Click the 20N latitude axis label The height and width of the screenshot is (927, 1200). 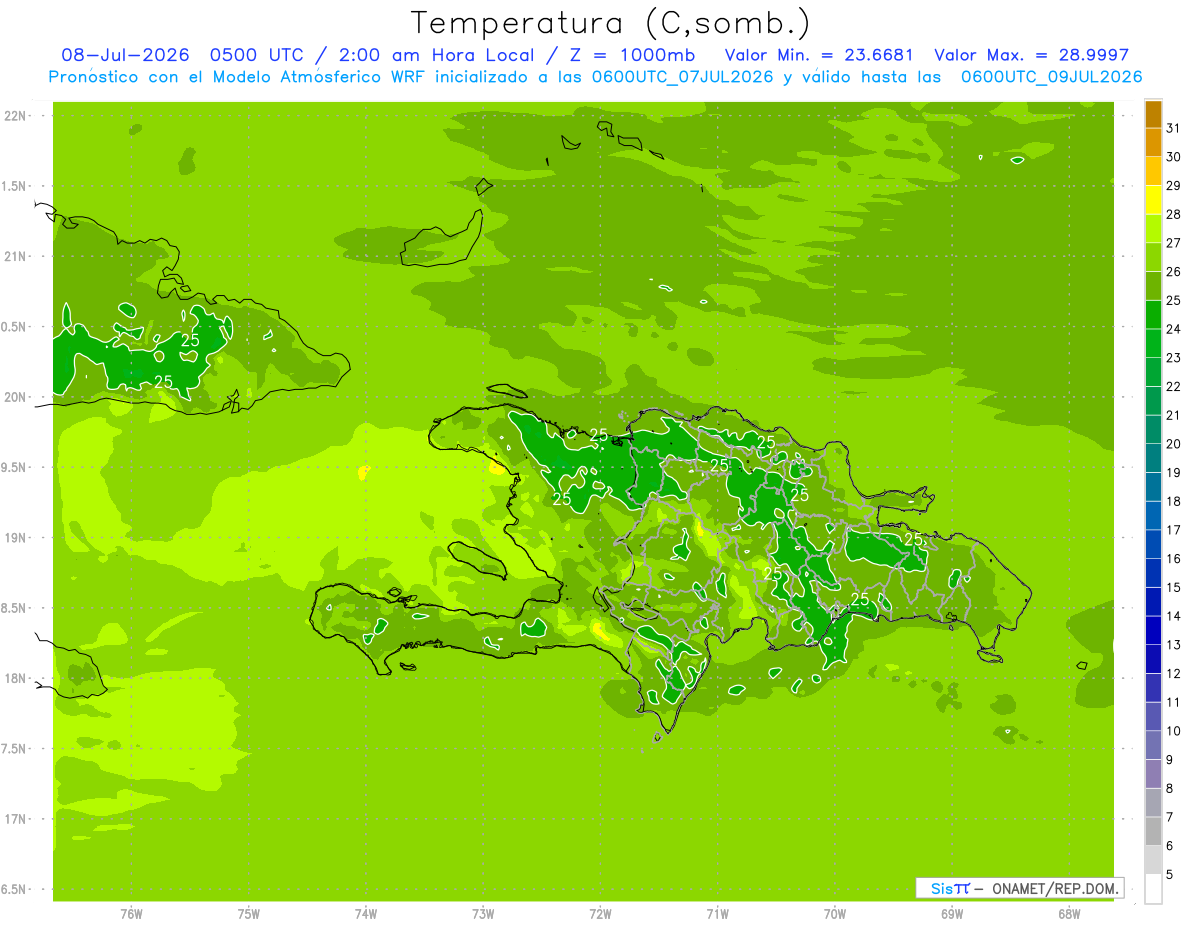point(18,397)
